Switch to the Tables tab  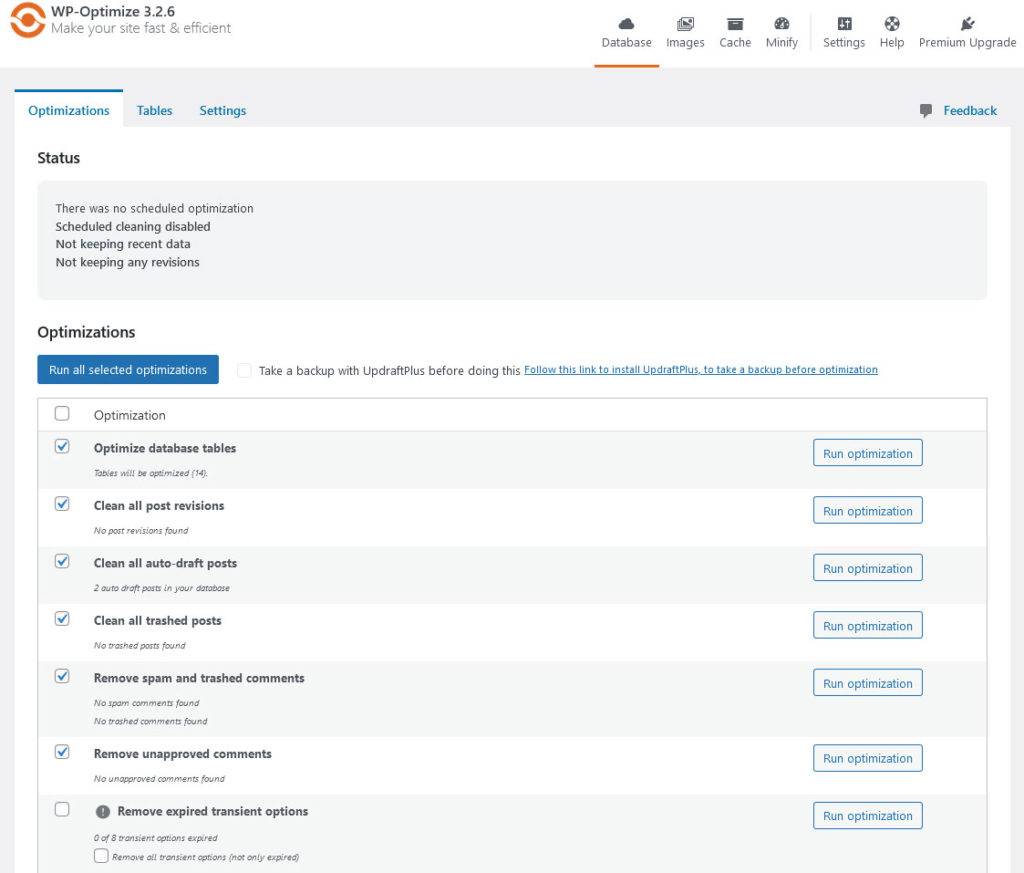154,110
